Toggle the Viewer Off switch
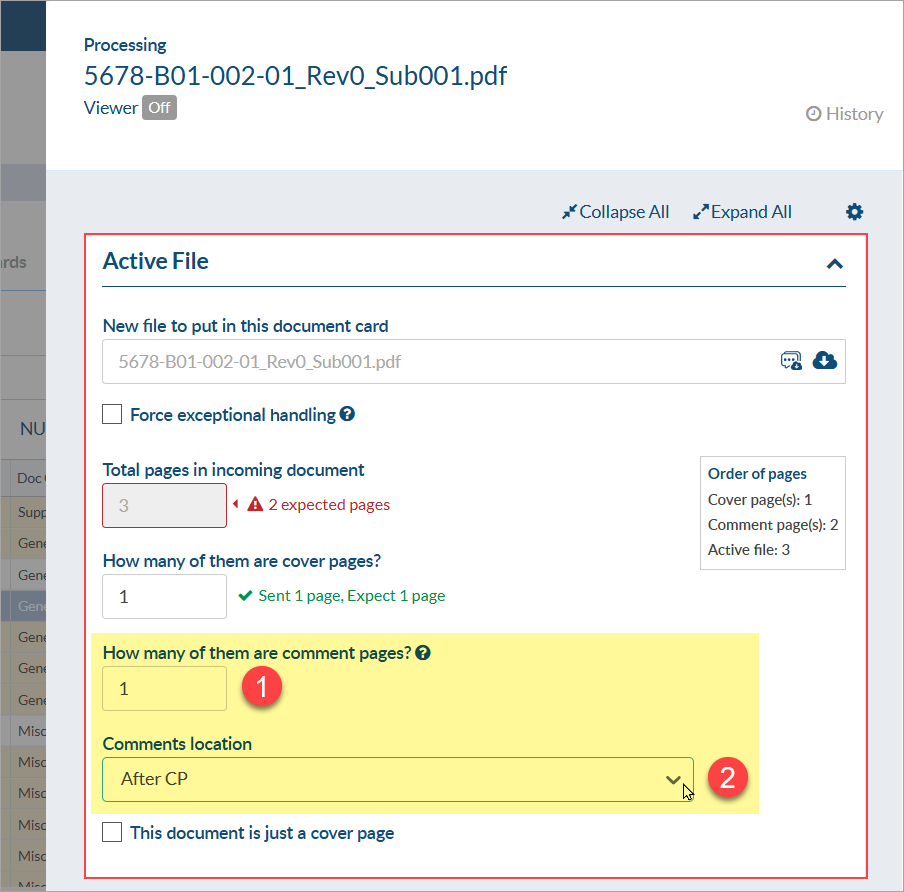This screenshot has width=904, height=892. 160,108
